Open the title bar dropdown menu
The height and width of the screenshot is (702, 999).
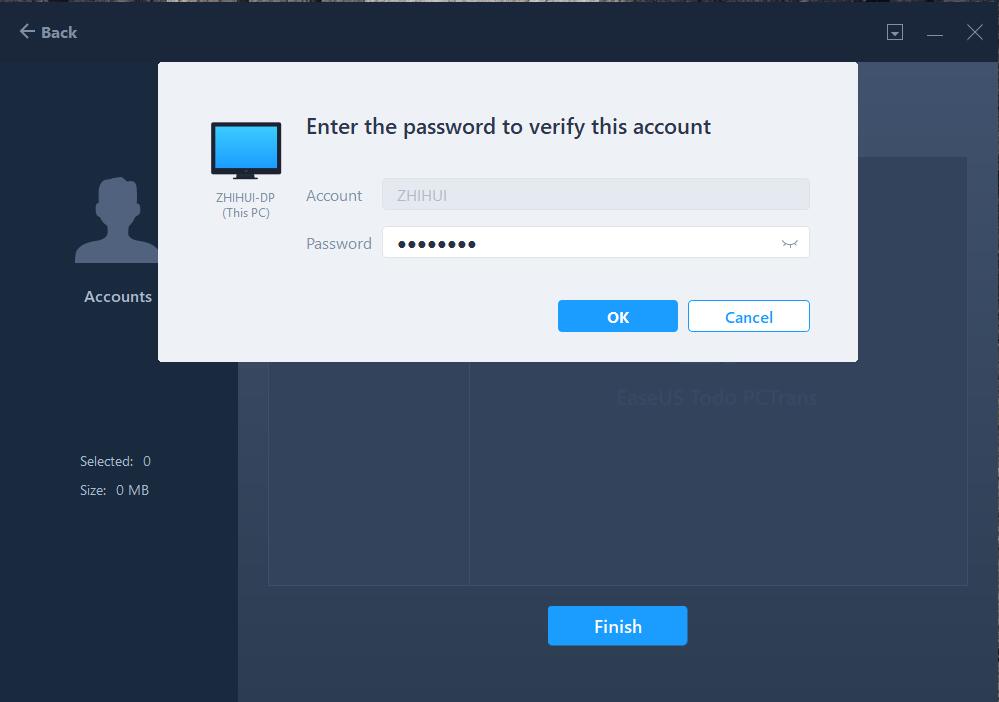coord(895,32)
